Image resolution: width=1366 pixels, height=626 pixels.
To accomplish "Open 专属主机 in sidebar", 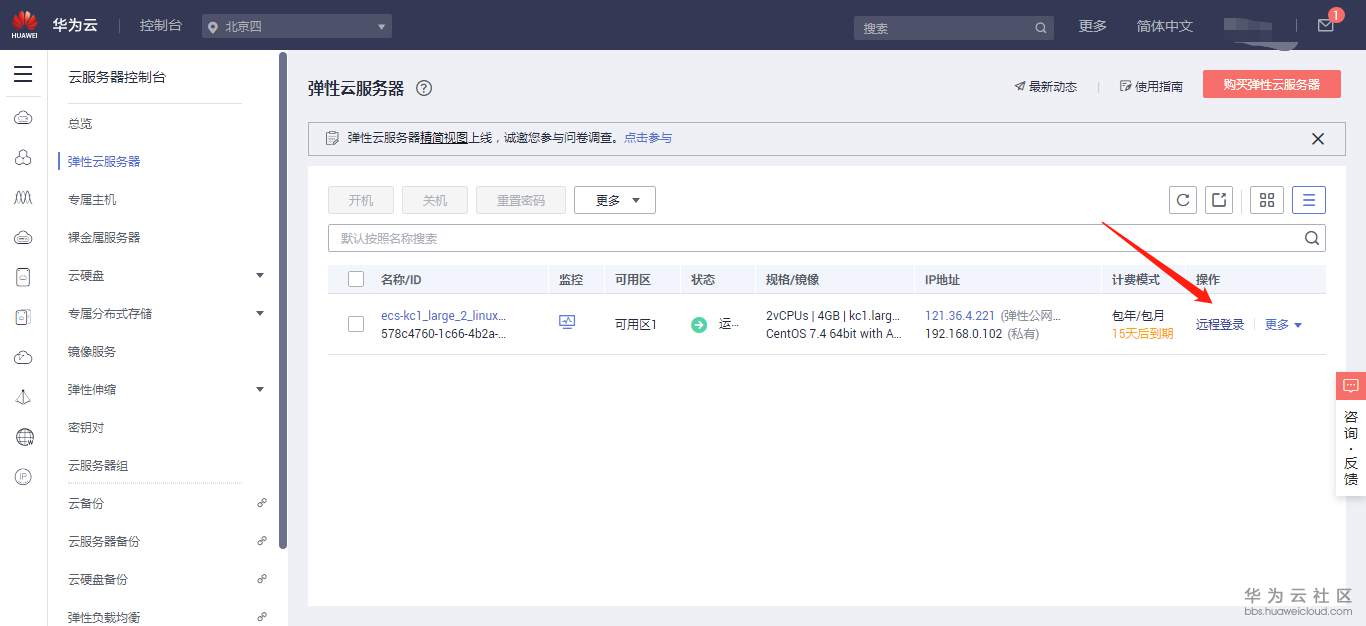I will coord(92,199).
